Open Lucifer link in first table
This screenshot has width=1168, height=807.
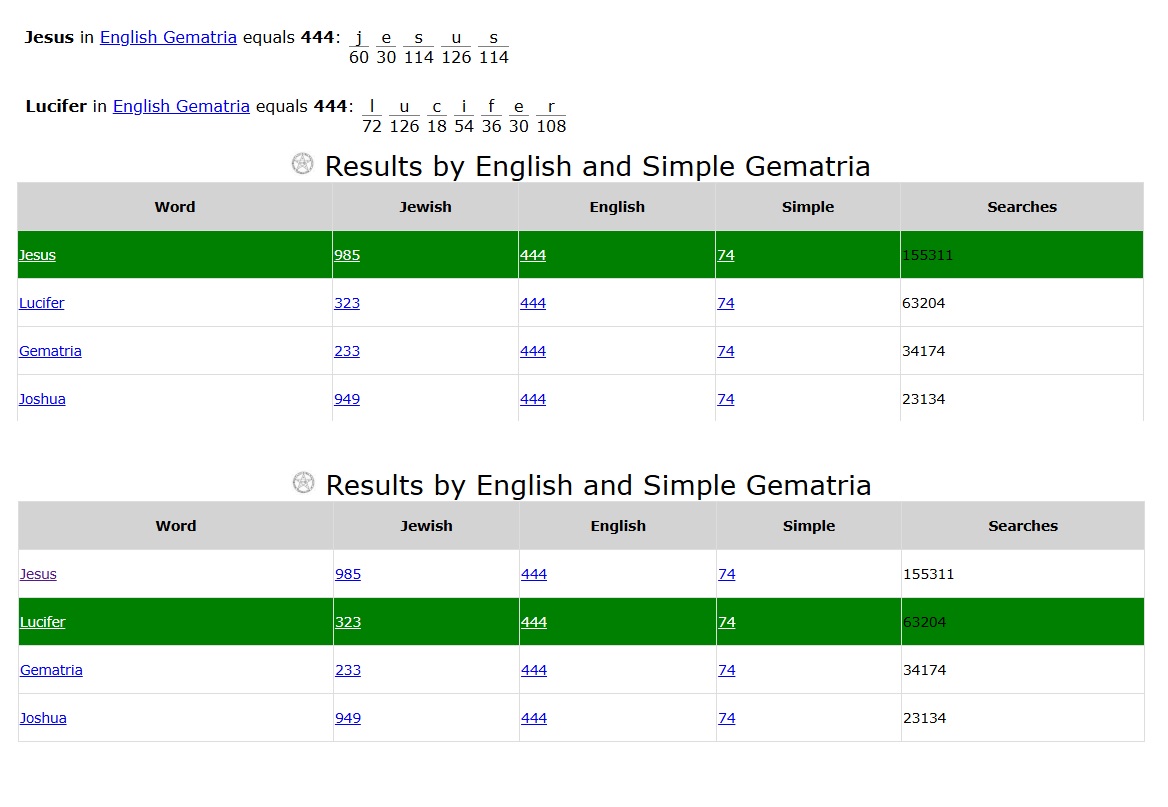(42, 303)
